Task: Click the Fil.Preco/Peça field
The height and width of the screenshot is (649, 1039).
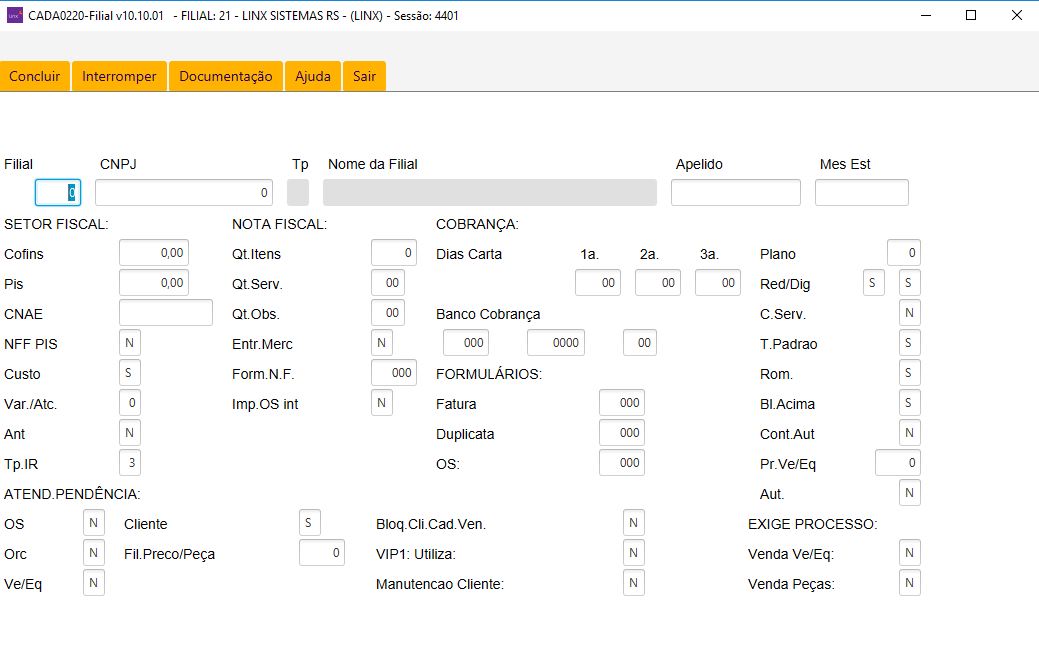Action: (321, 552)
